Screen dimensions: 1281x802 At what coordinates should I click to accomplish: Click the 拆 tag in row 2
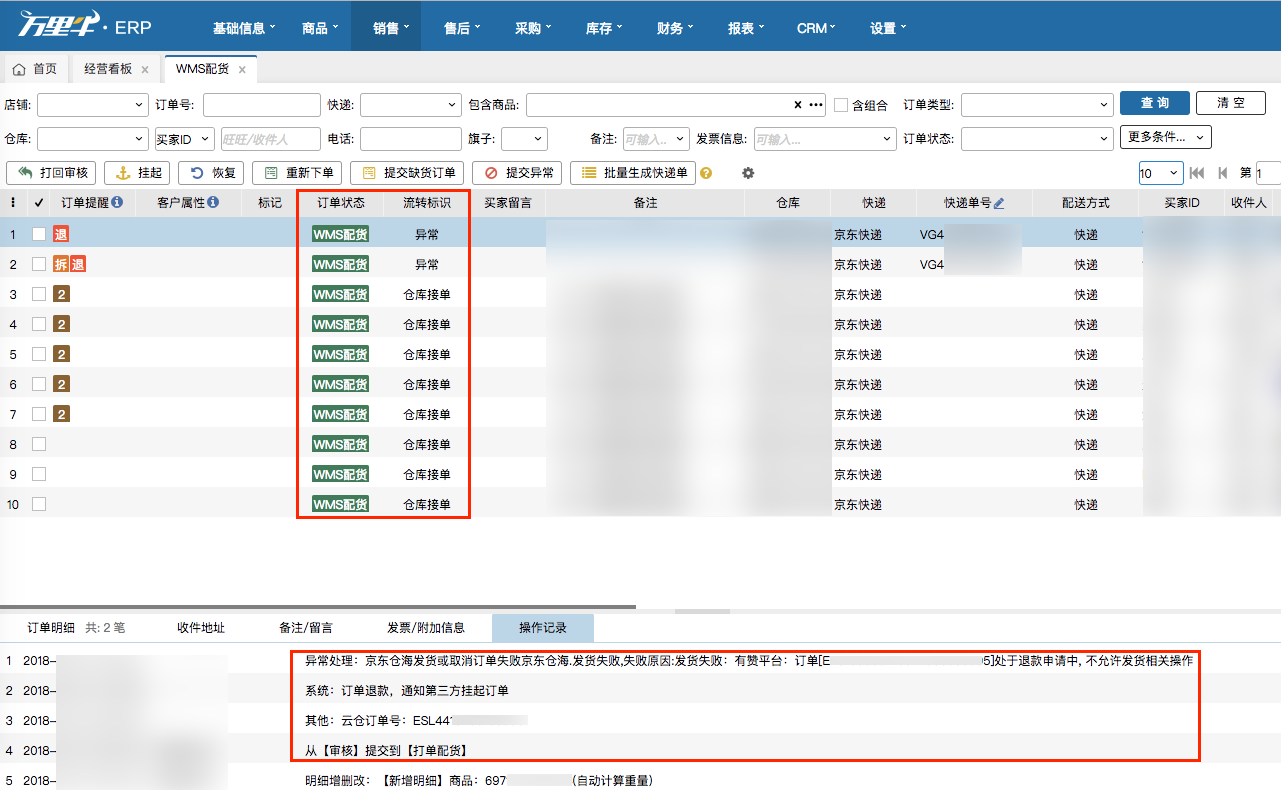pyautogui.click(x=61, y=265)
